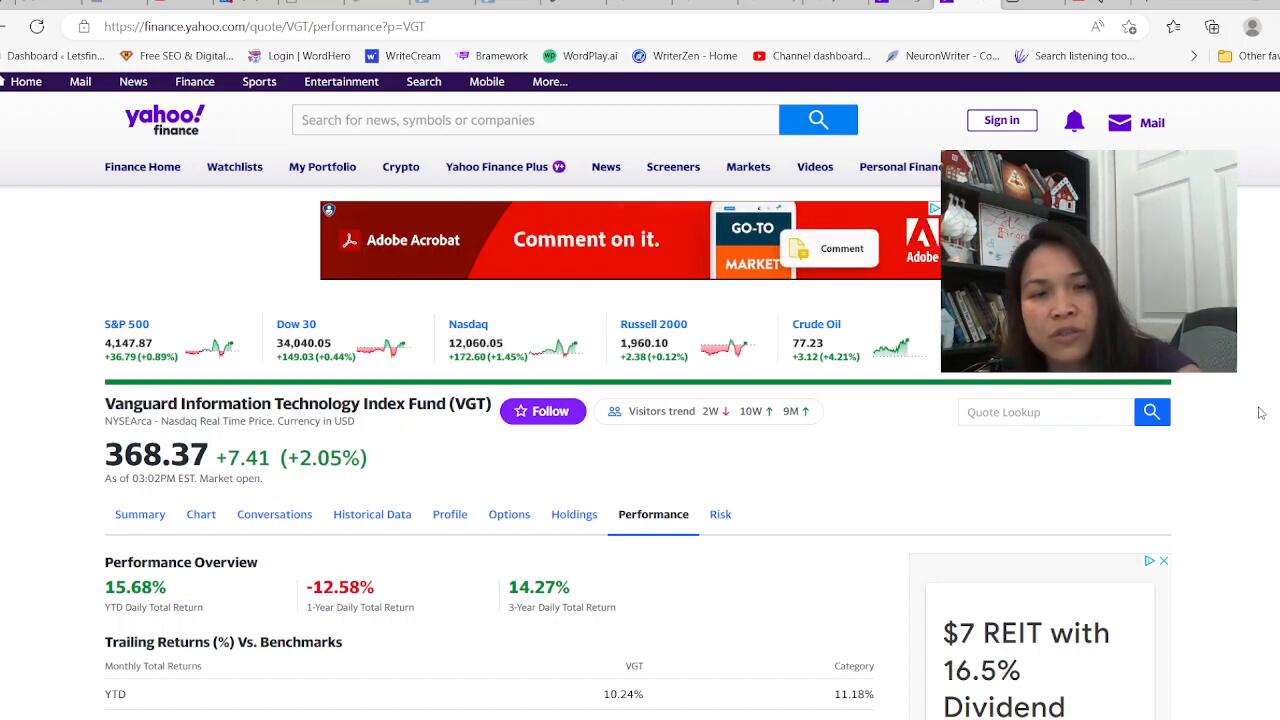Screen dimensions: 1280x720
Task: Toggle Follow for VGT fund
Action: (x=542, y=411)
